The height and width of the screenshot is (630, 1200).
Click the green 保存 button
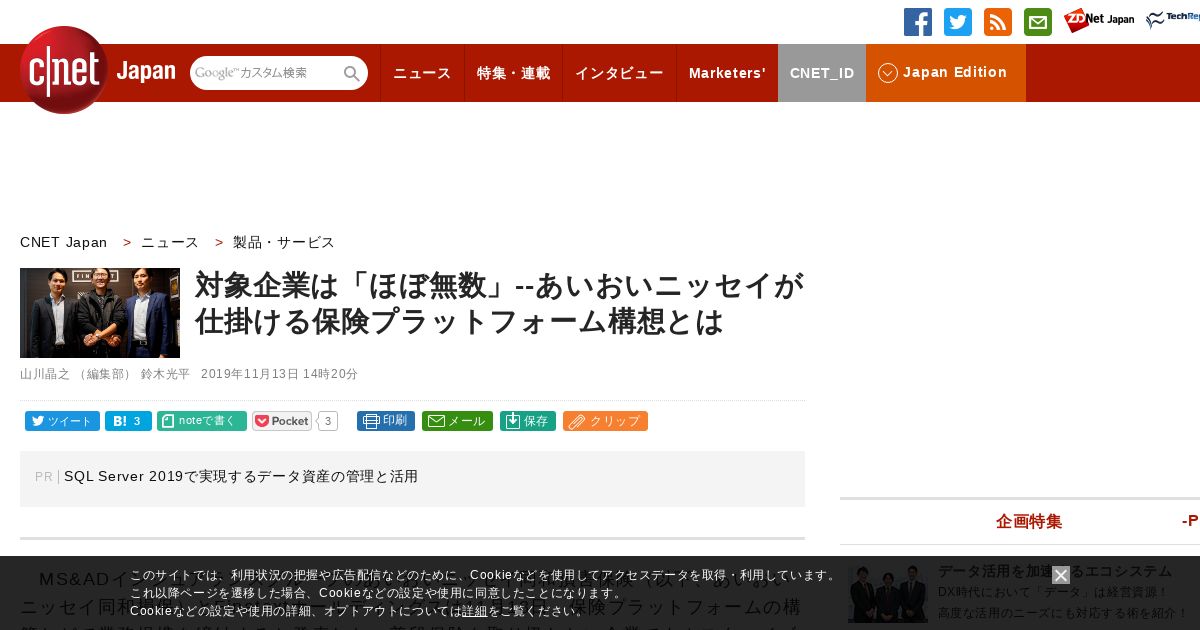(x=528, y=421)
